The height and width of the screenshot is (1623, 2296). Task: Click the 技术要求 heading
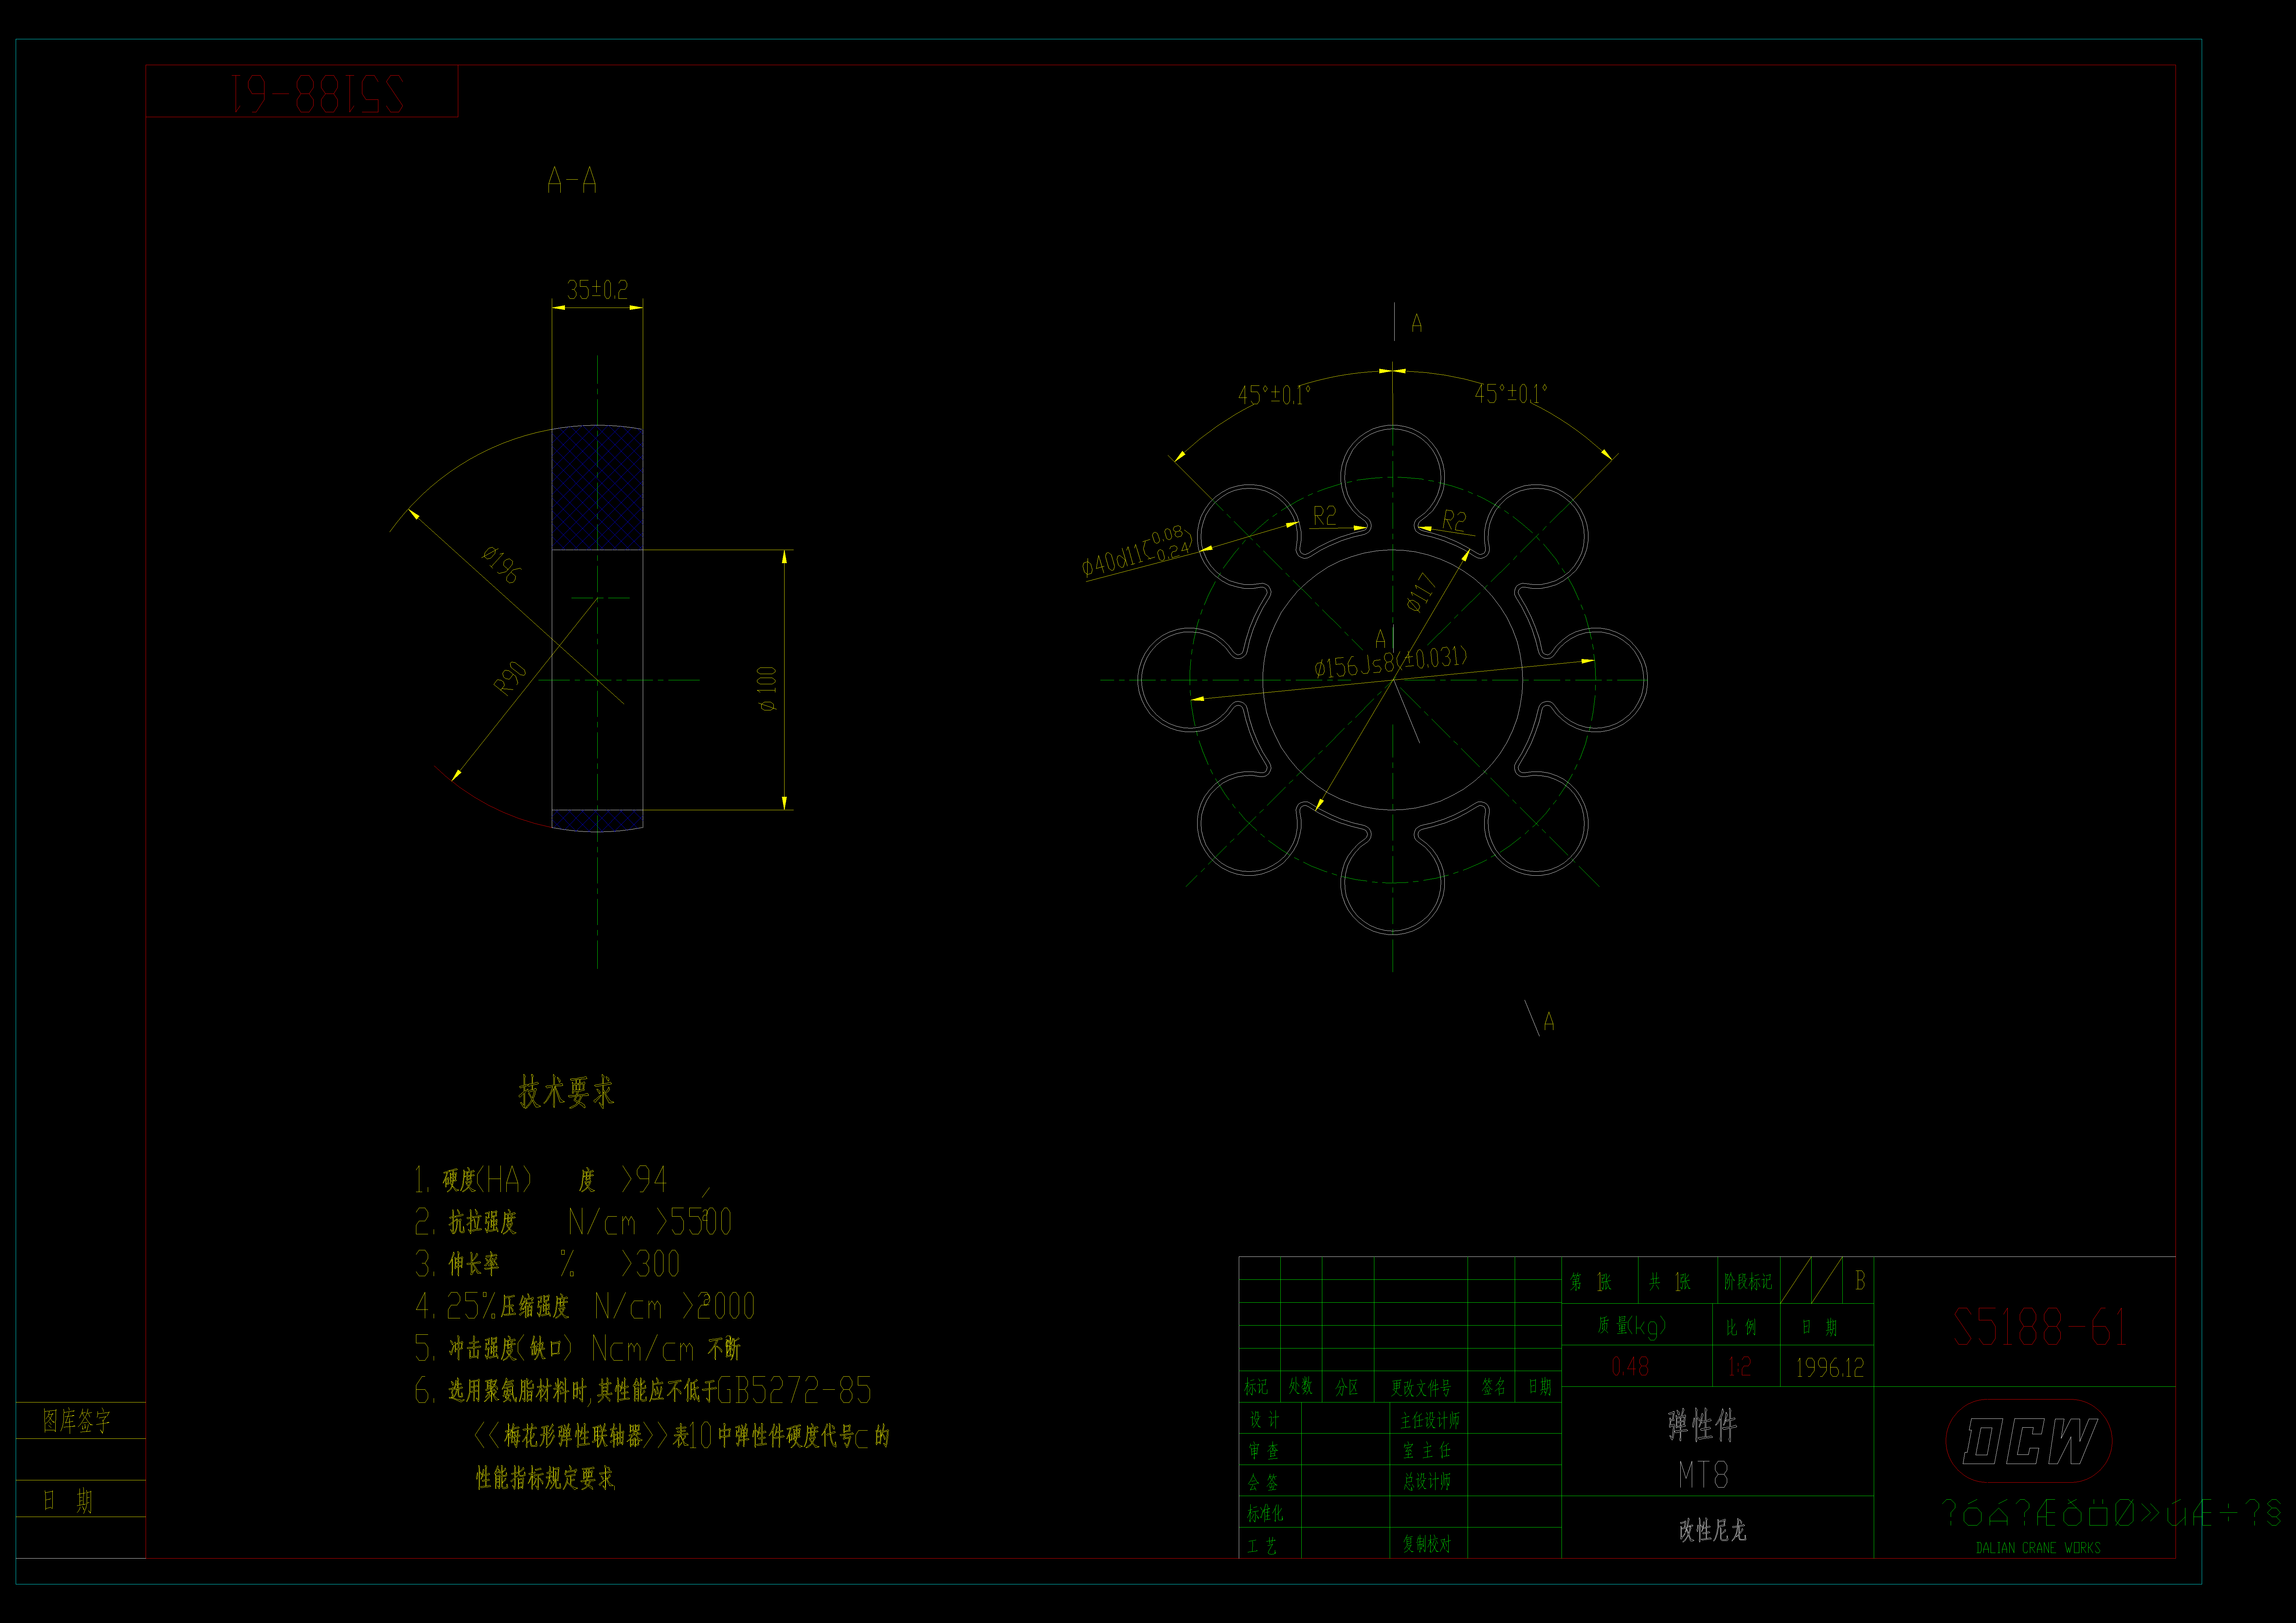[566, 1092]
